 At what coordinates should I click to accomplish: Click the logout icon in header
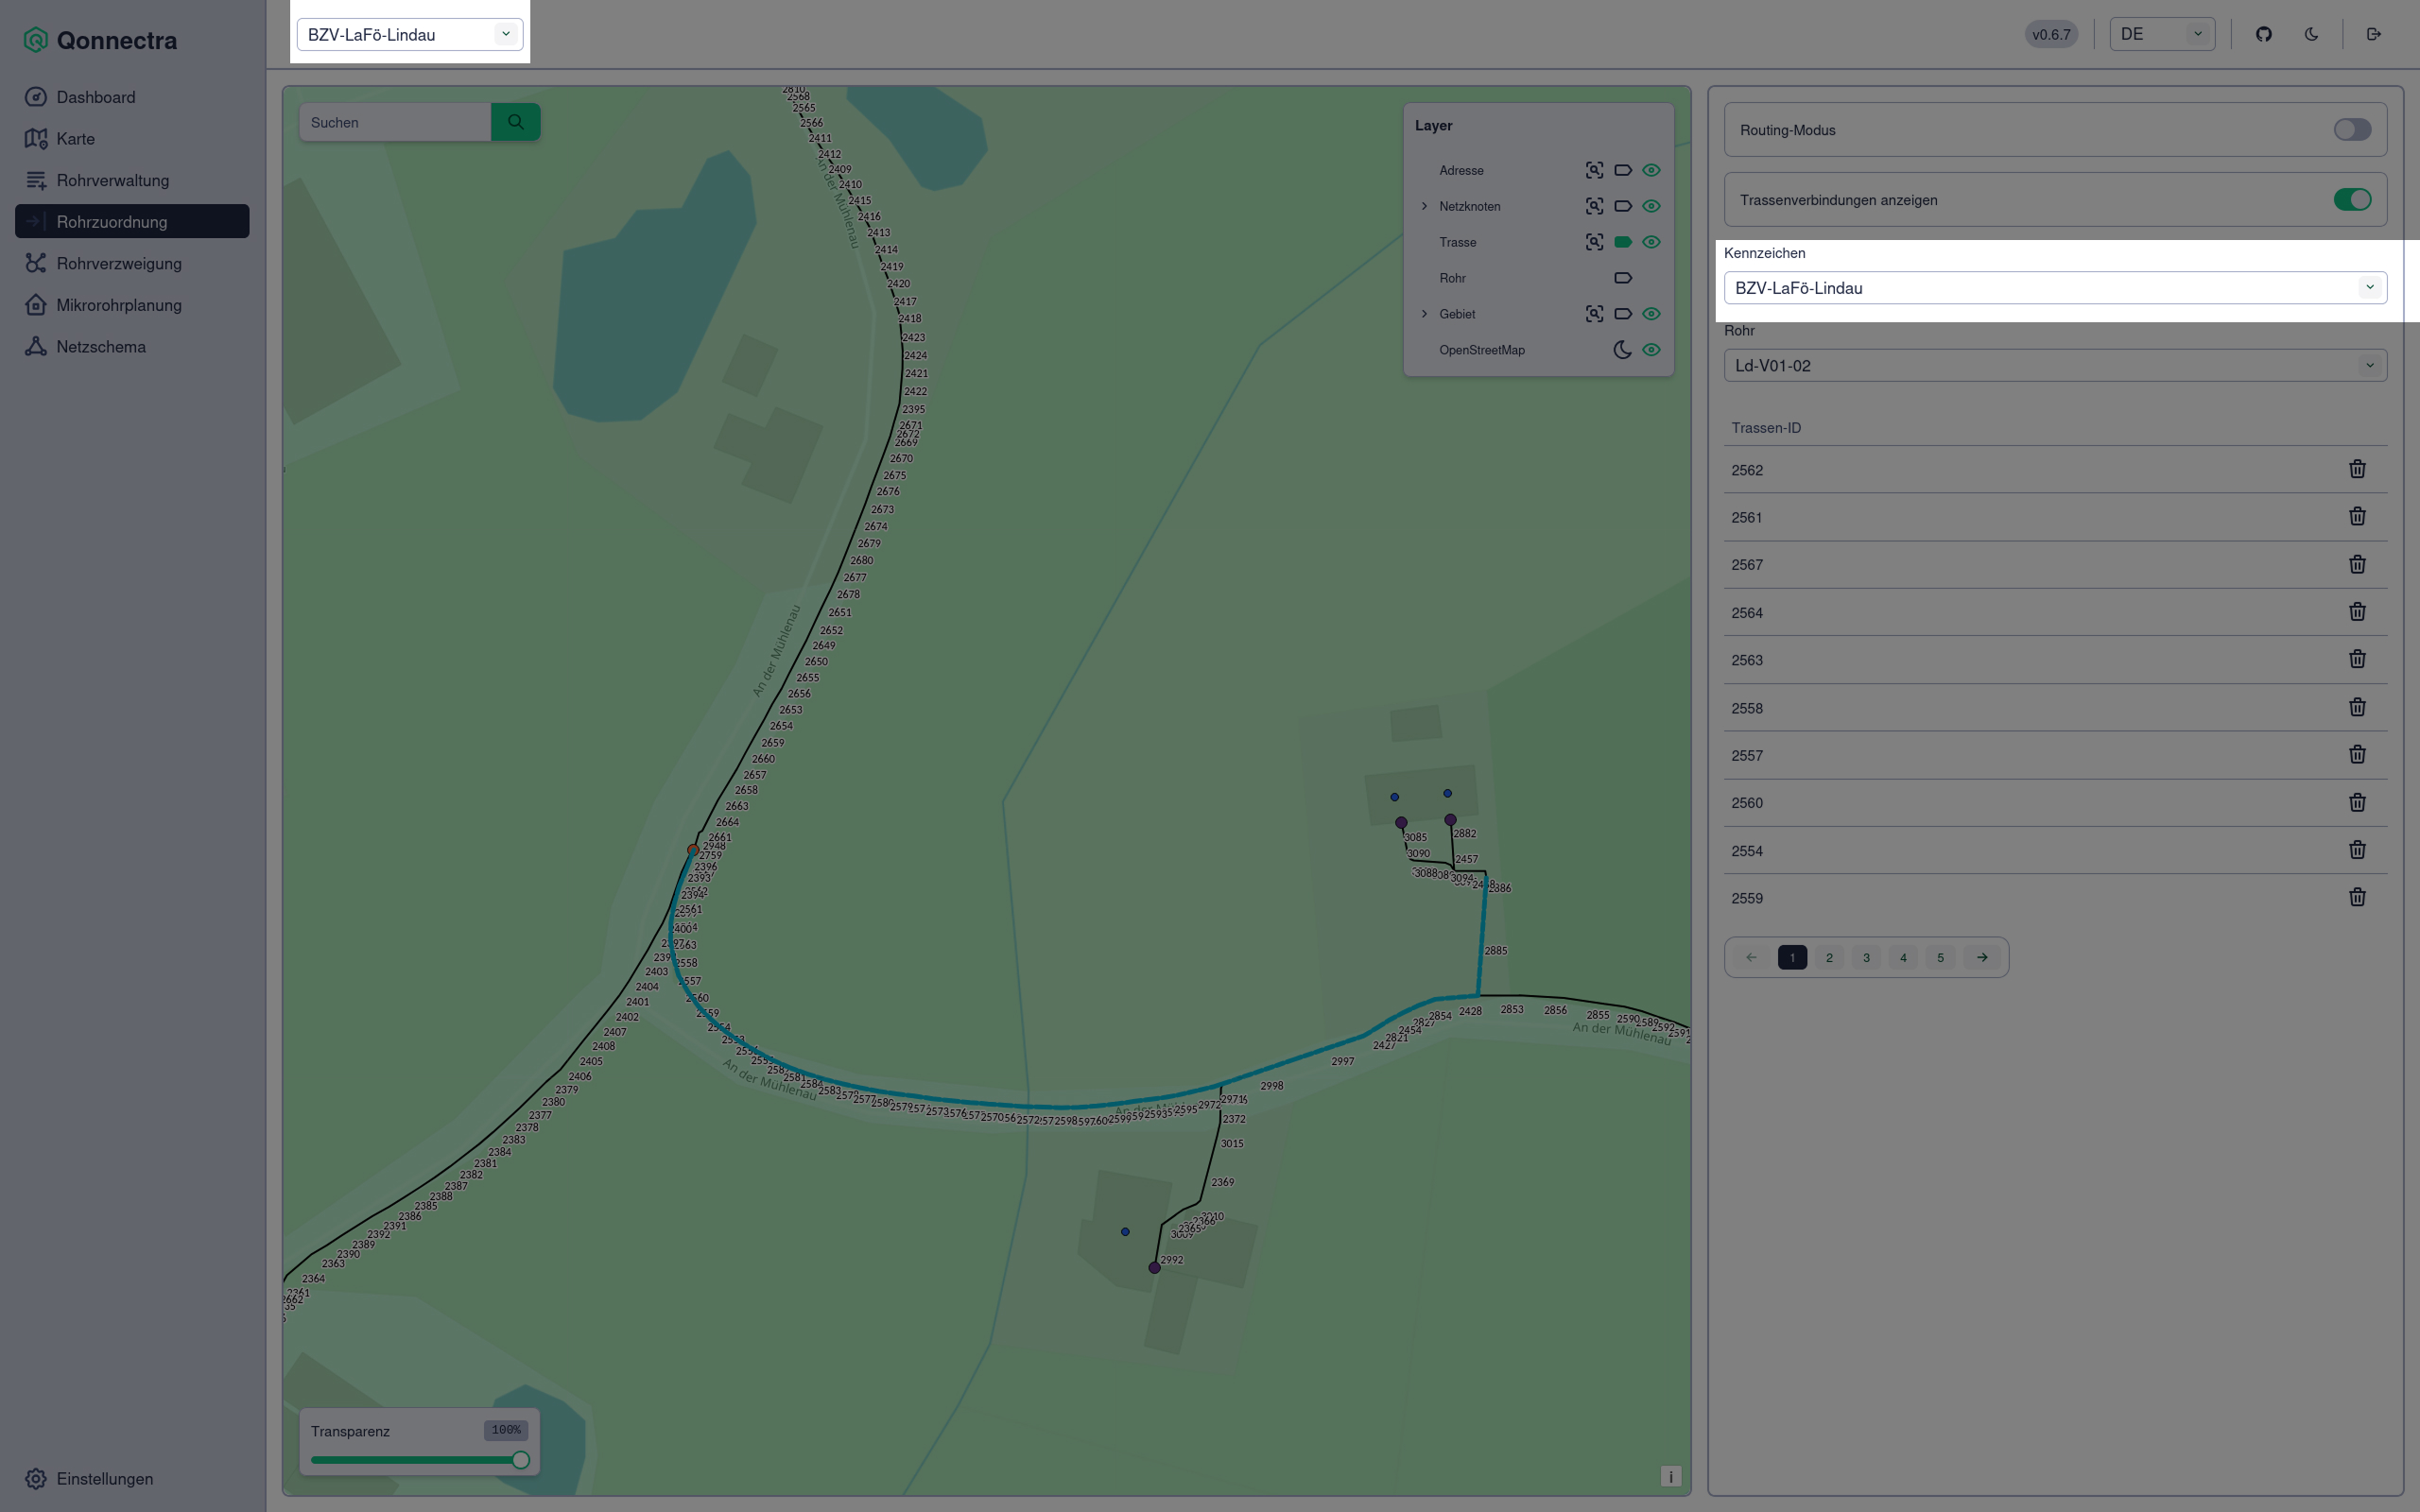point(2374,34)
